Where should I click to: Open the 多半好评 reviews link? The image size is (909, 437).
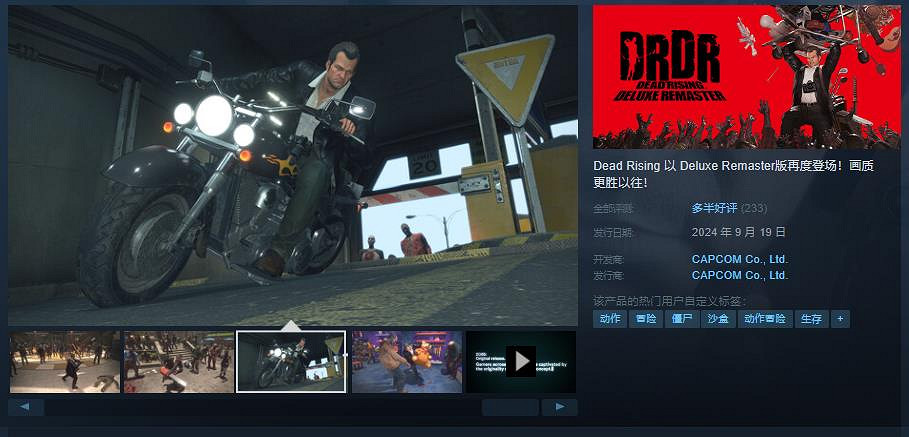click(x=714, y=208)
